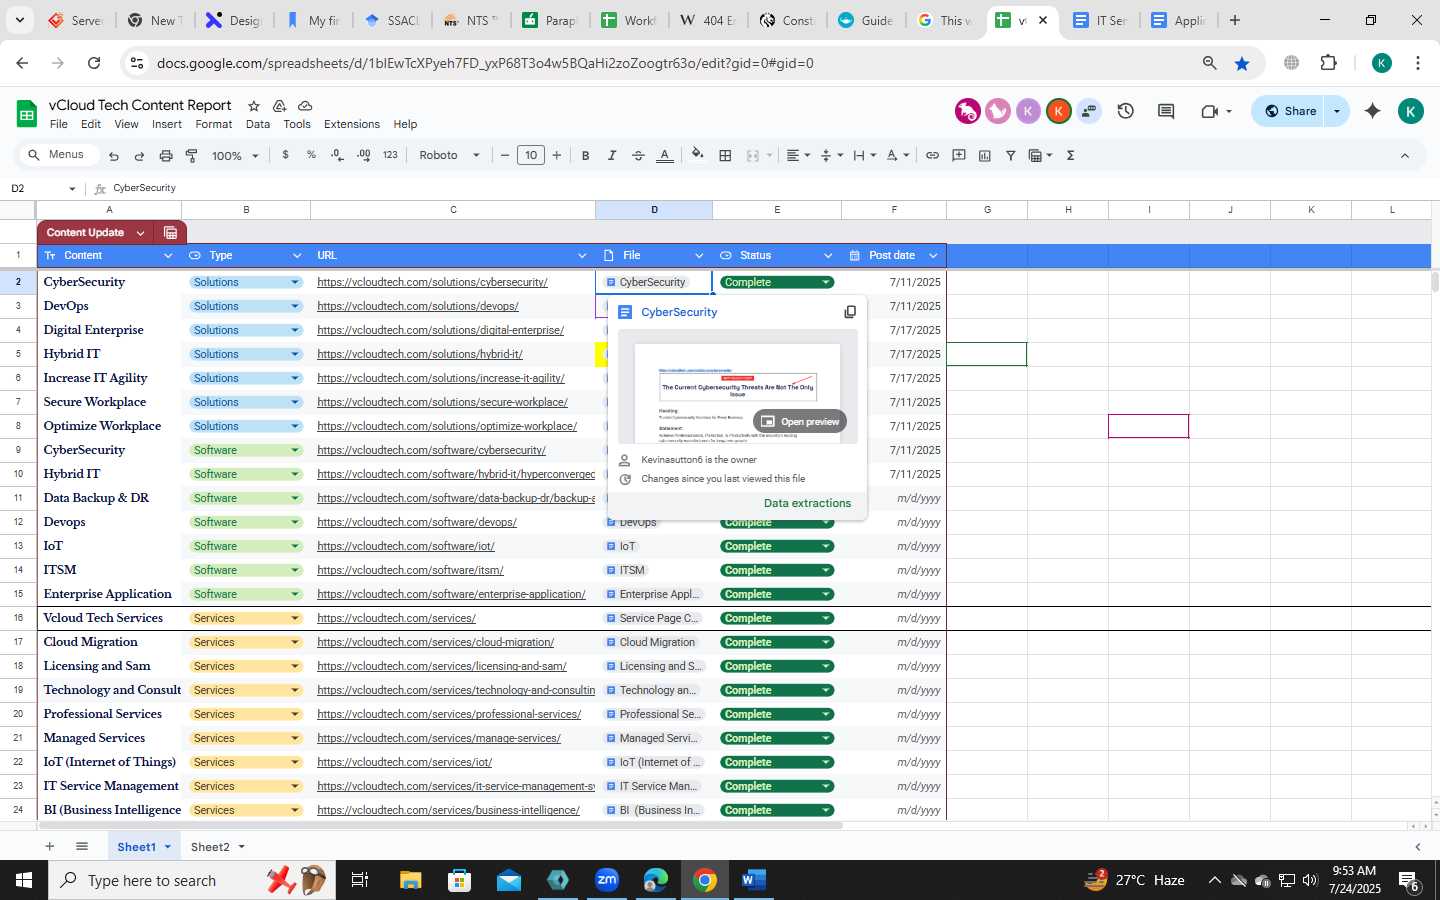Increase font size with plus button
The width and height of the screenshot is (1440, 900).
(557, 155)
